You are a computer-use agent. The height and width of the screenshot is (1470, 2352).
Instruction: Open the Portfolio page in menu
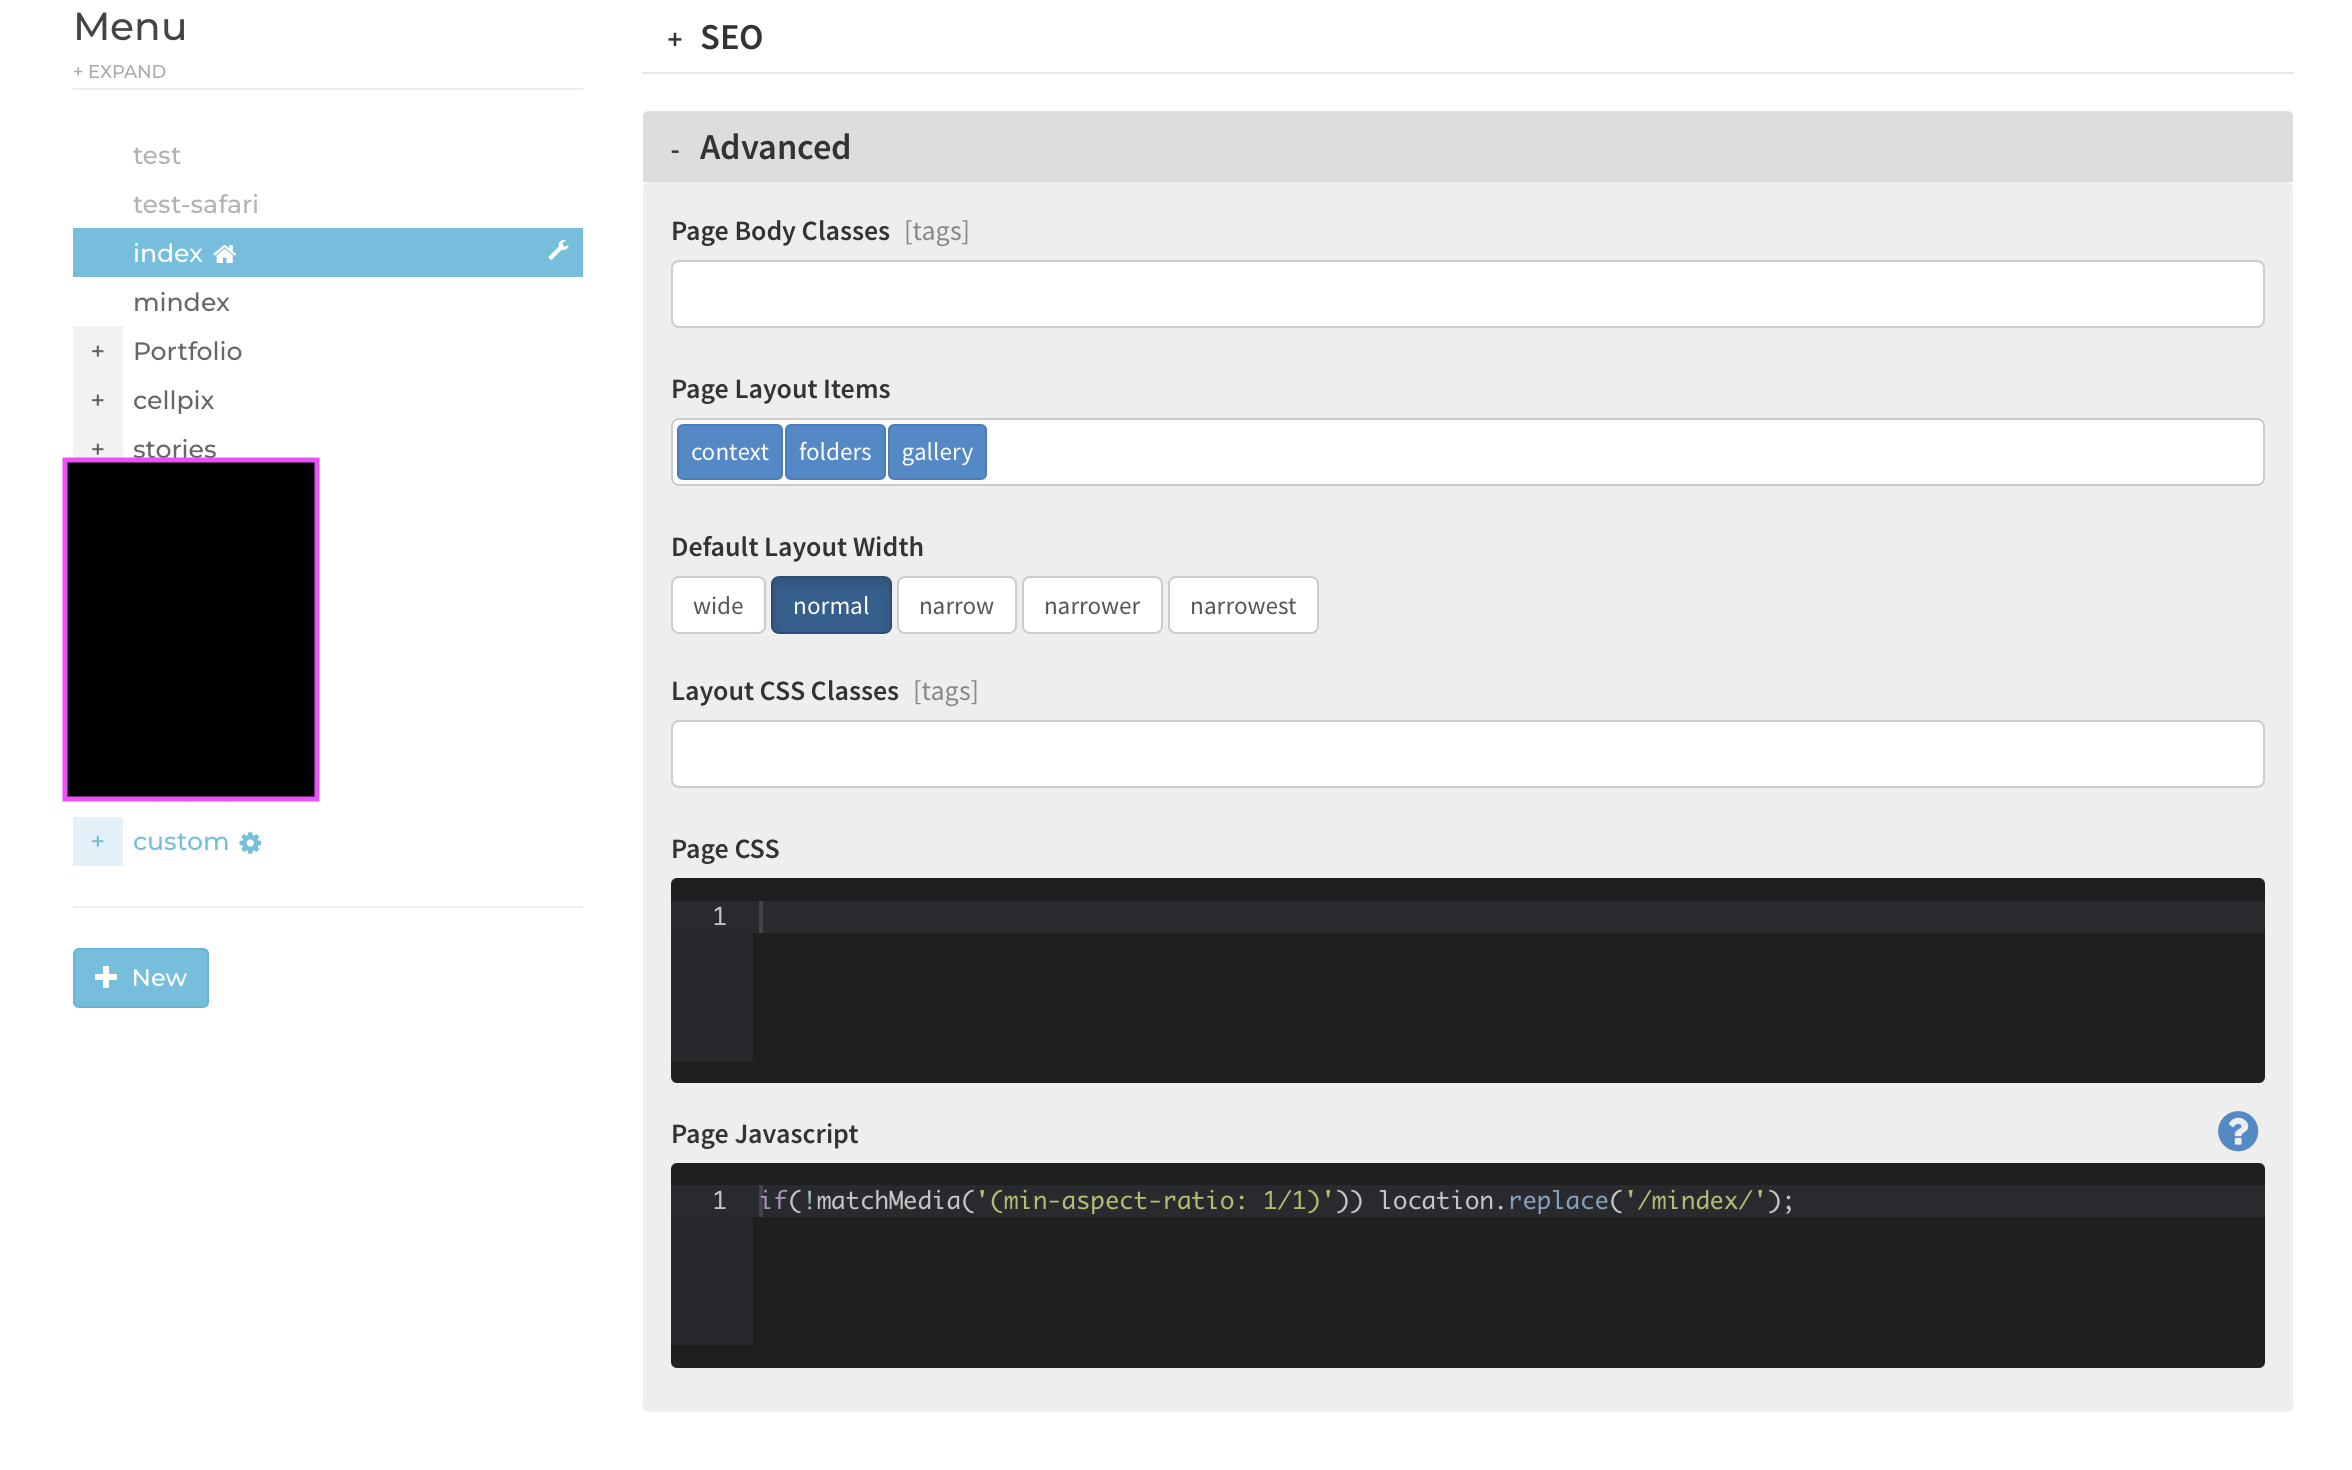[x=187, y=352]
